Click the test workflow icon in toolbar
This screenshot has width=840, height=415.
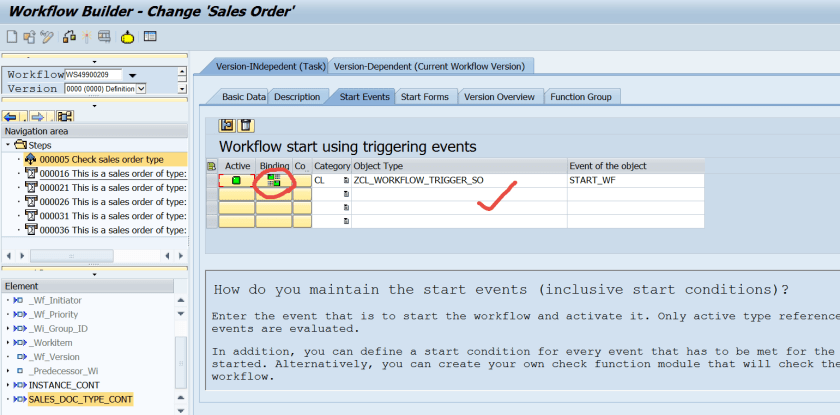coord(104,37)
